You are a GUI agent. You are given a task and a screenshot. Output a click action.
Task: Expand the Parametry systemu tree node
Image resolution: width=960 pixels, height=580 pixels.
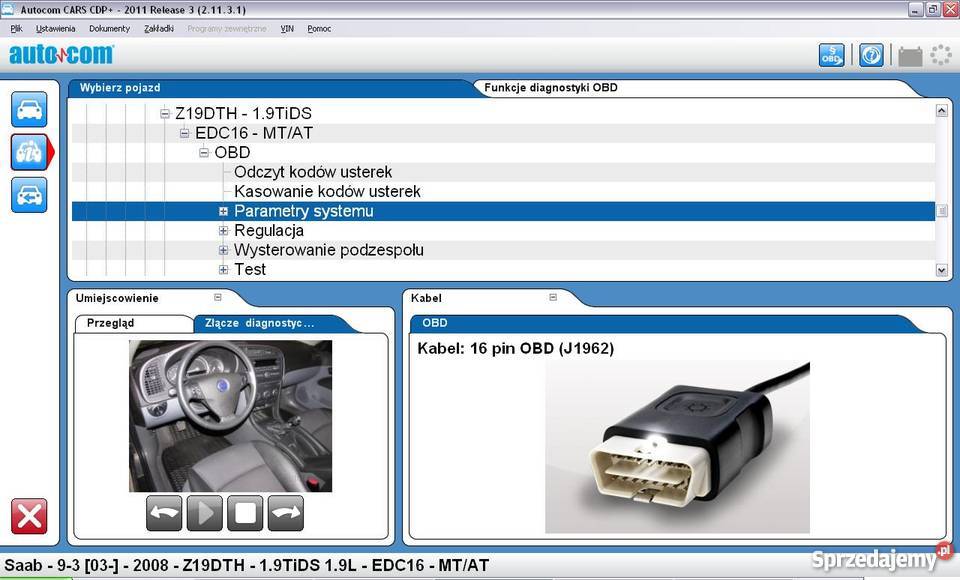pyautogui.click(x=223, y=211)
